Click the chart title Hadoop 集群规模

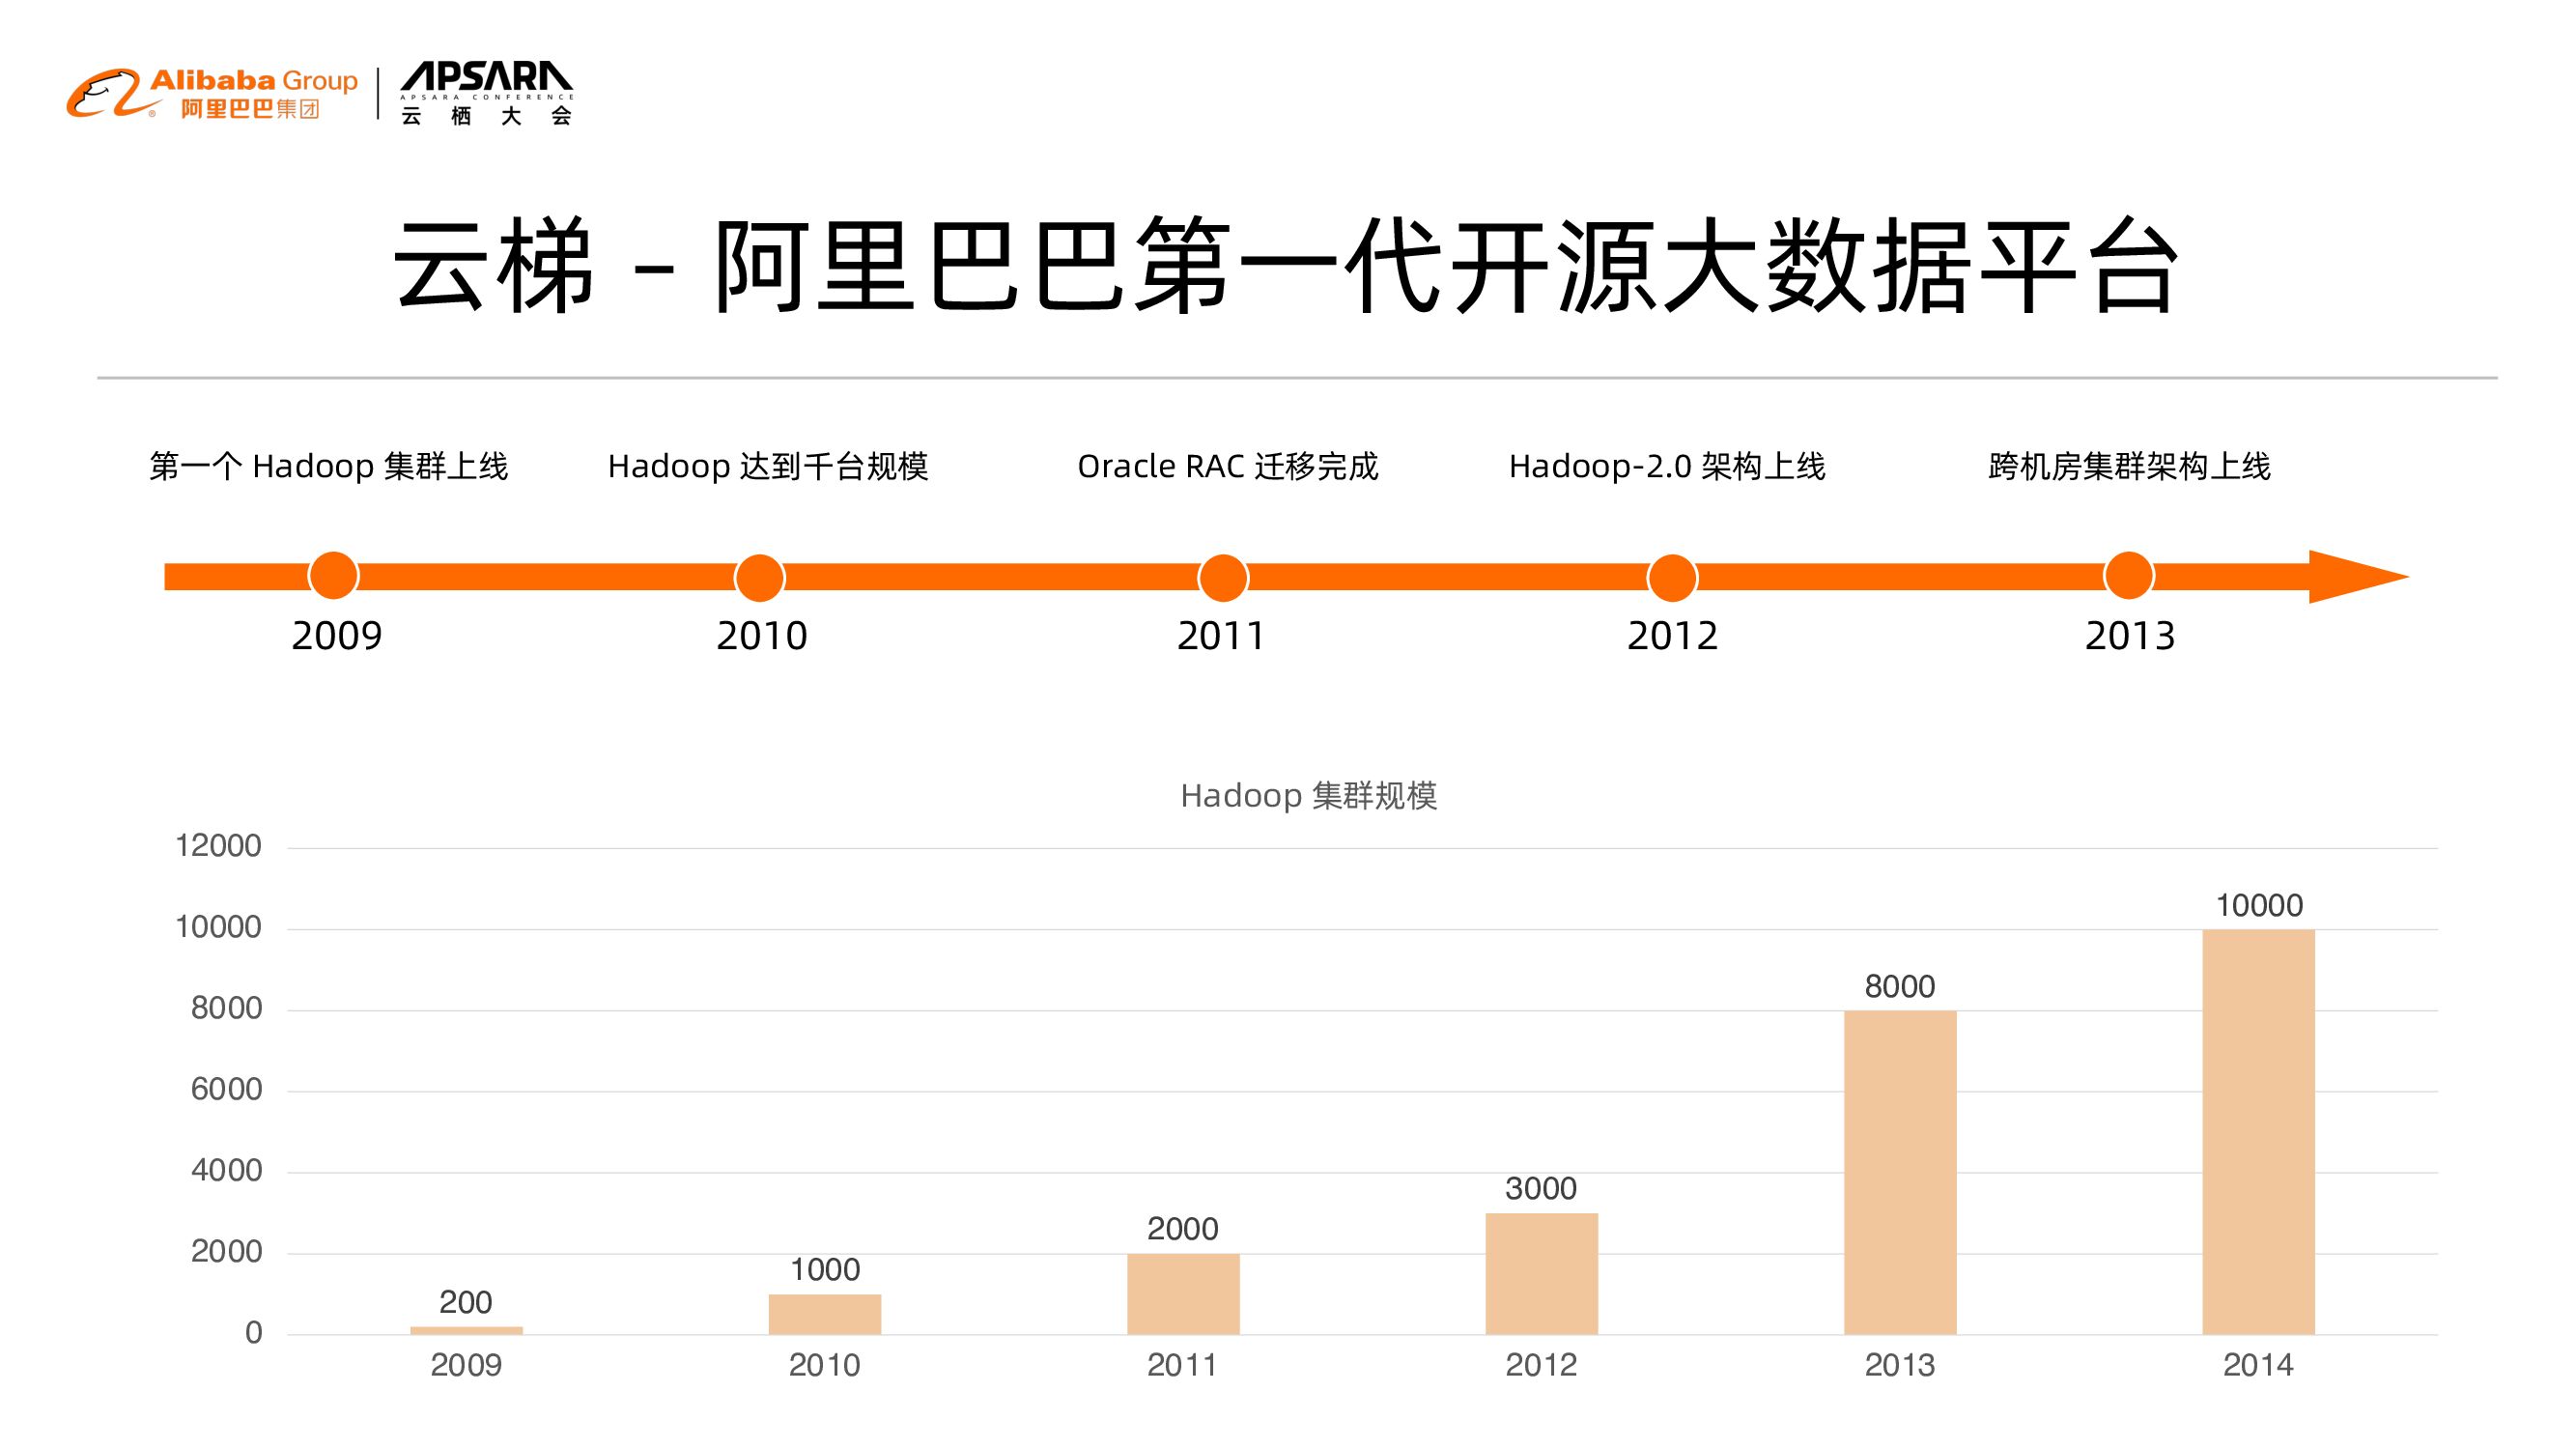click(1308, 796)
